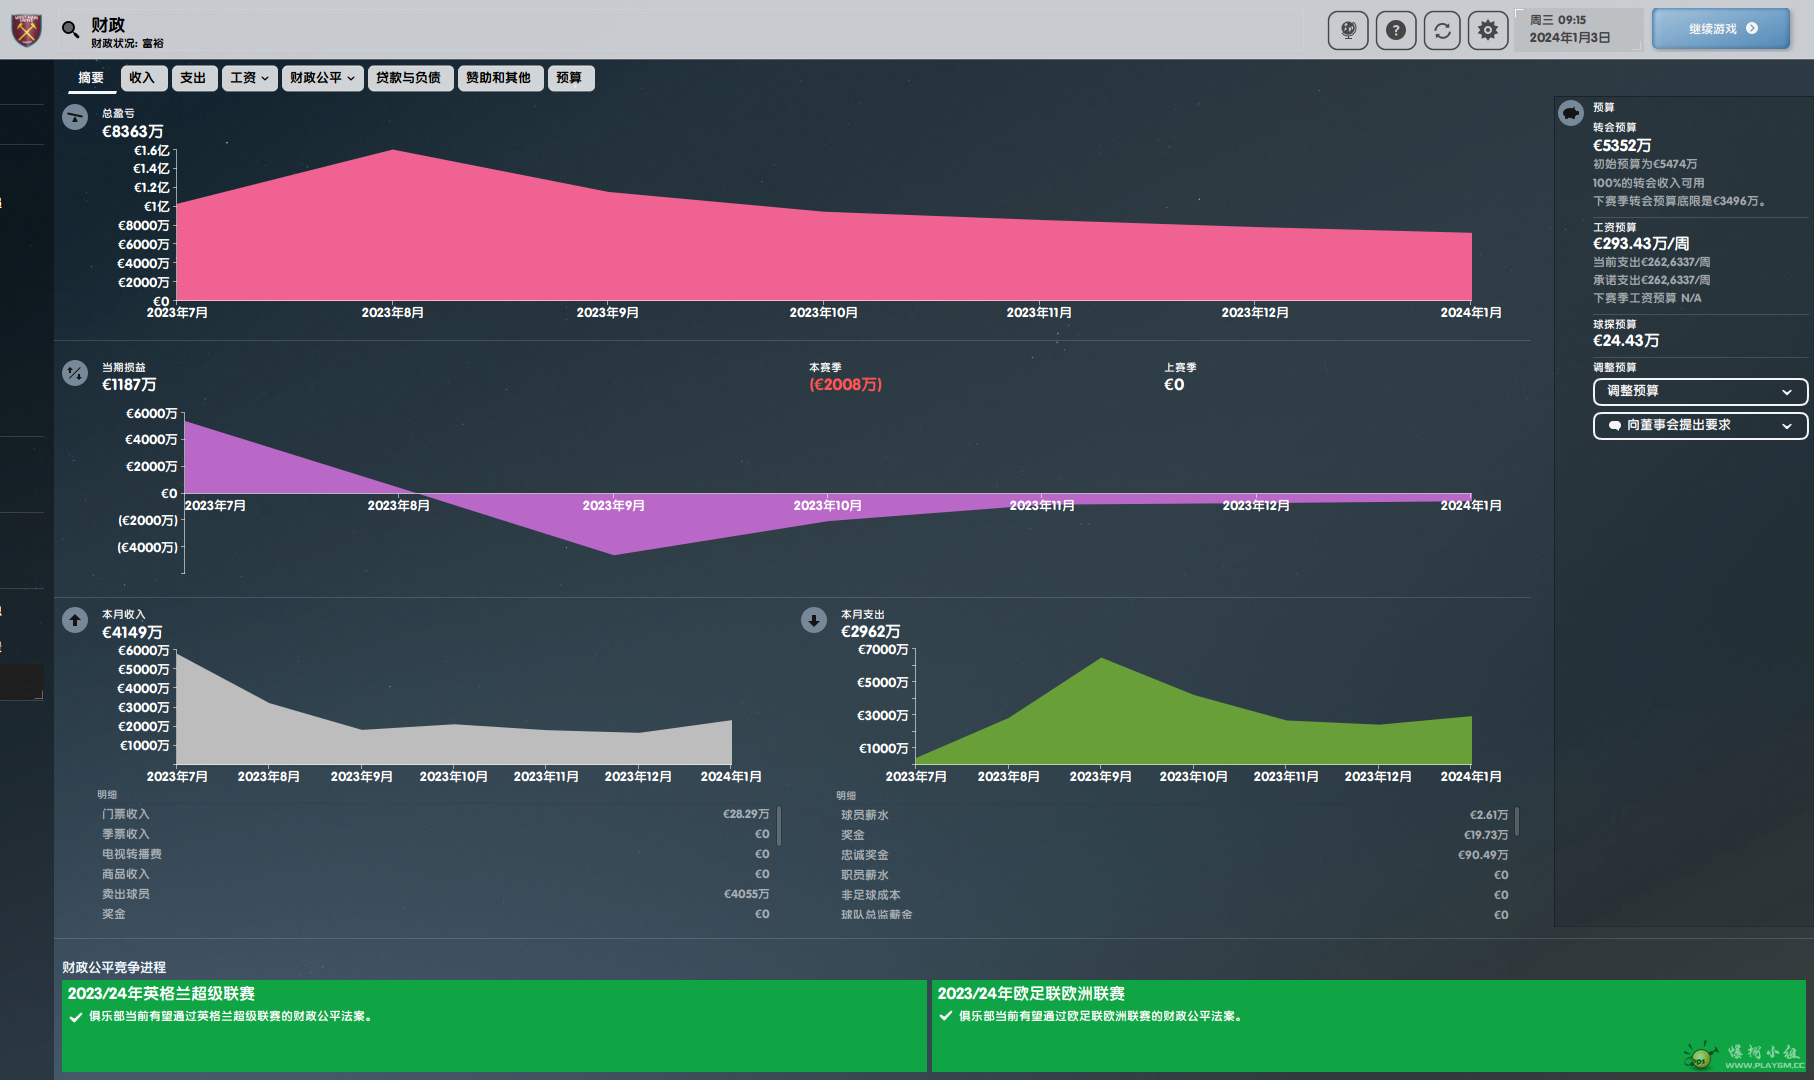
Task: Expand the 工资 wages dropdown
Action: tap(249, 78)
